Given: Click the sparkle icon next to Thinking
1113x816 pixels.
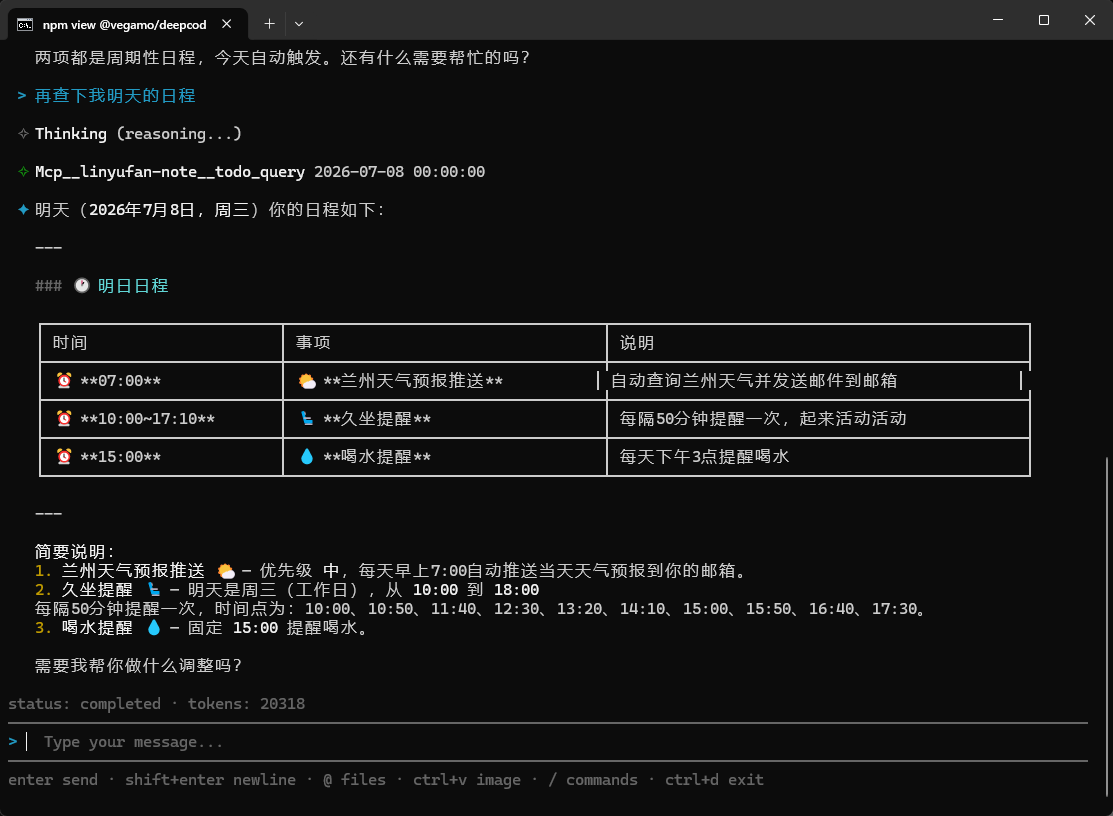Looking at the screenshot, I should click(23, 133).
